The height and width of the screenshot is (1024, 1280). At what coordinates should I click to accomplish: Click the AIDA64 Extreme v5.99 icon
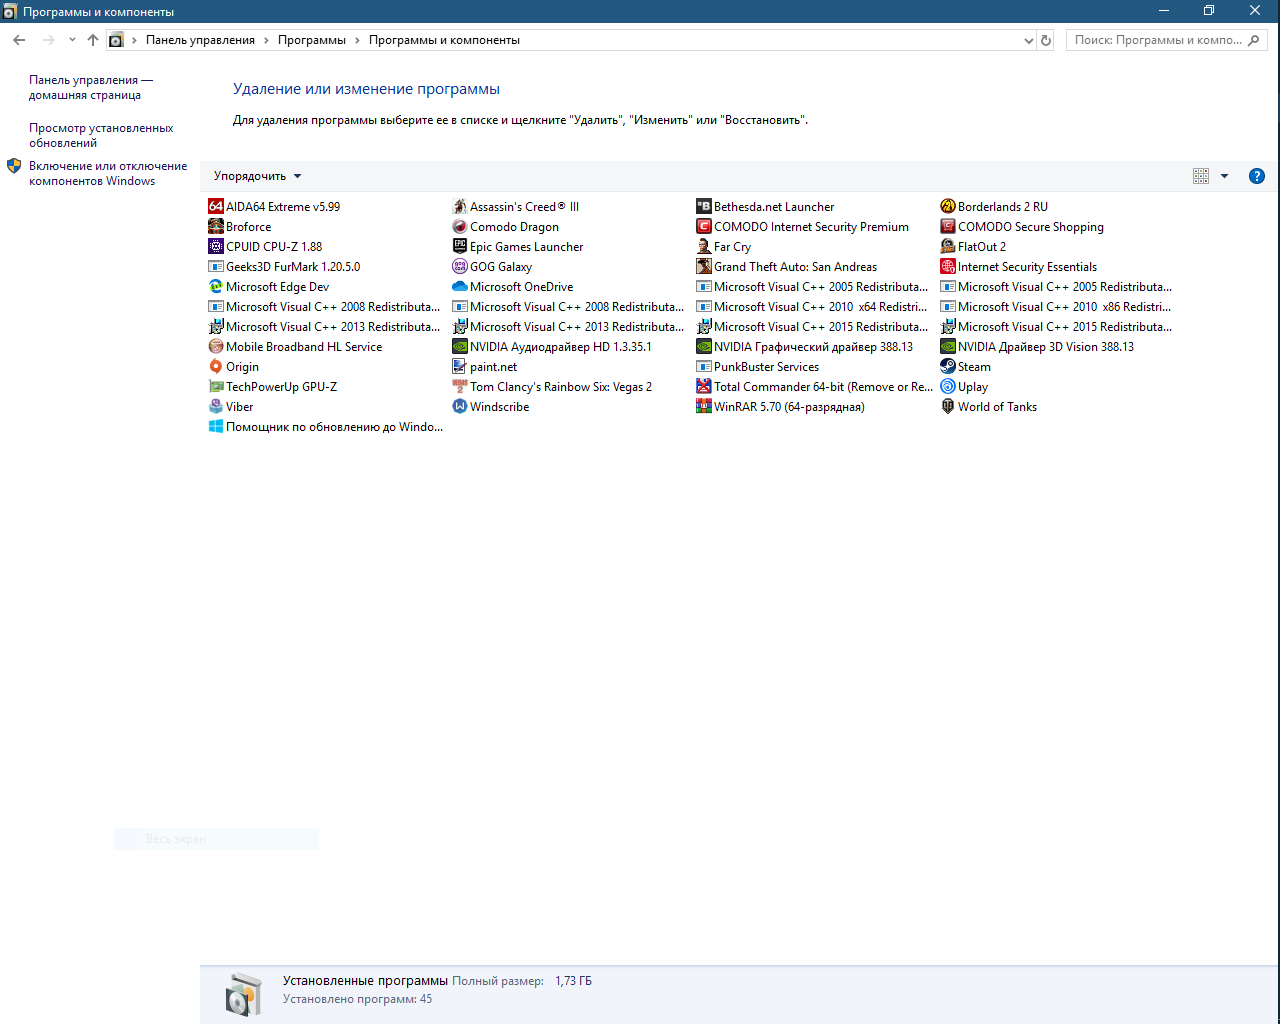[216, 207]
